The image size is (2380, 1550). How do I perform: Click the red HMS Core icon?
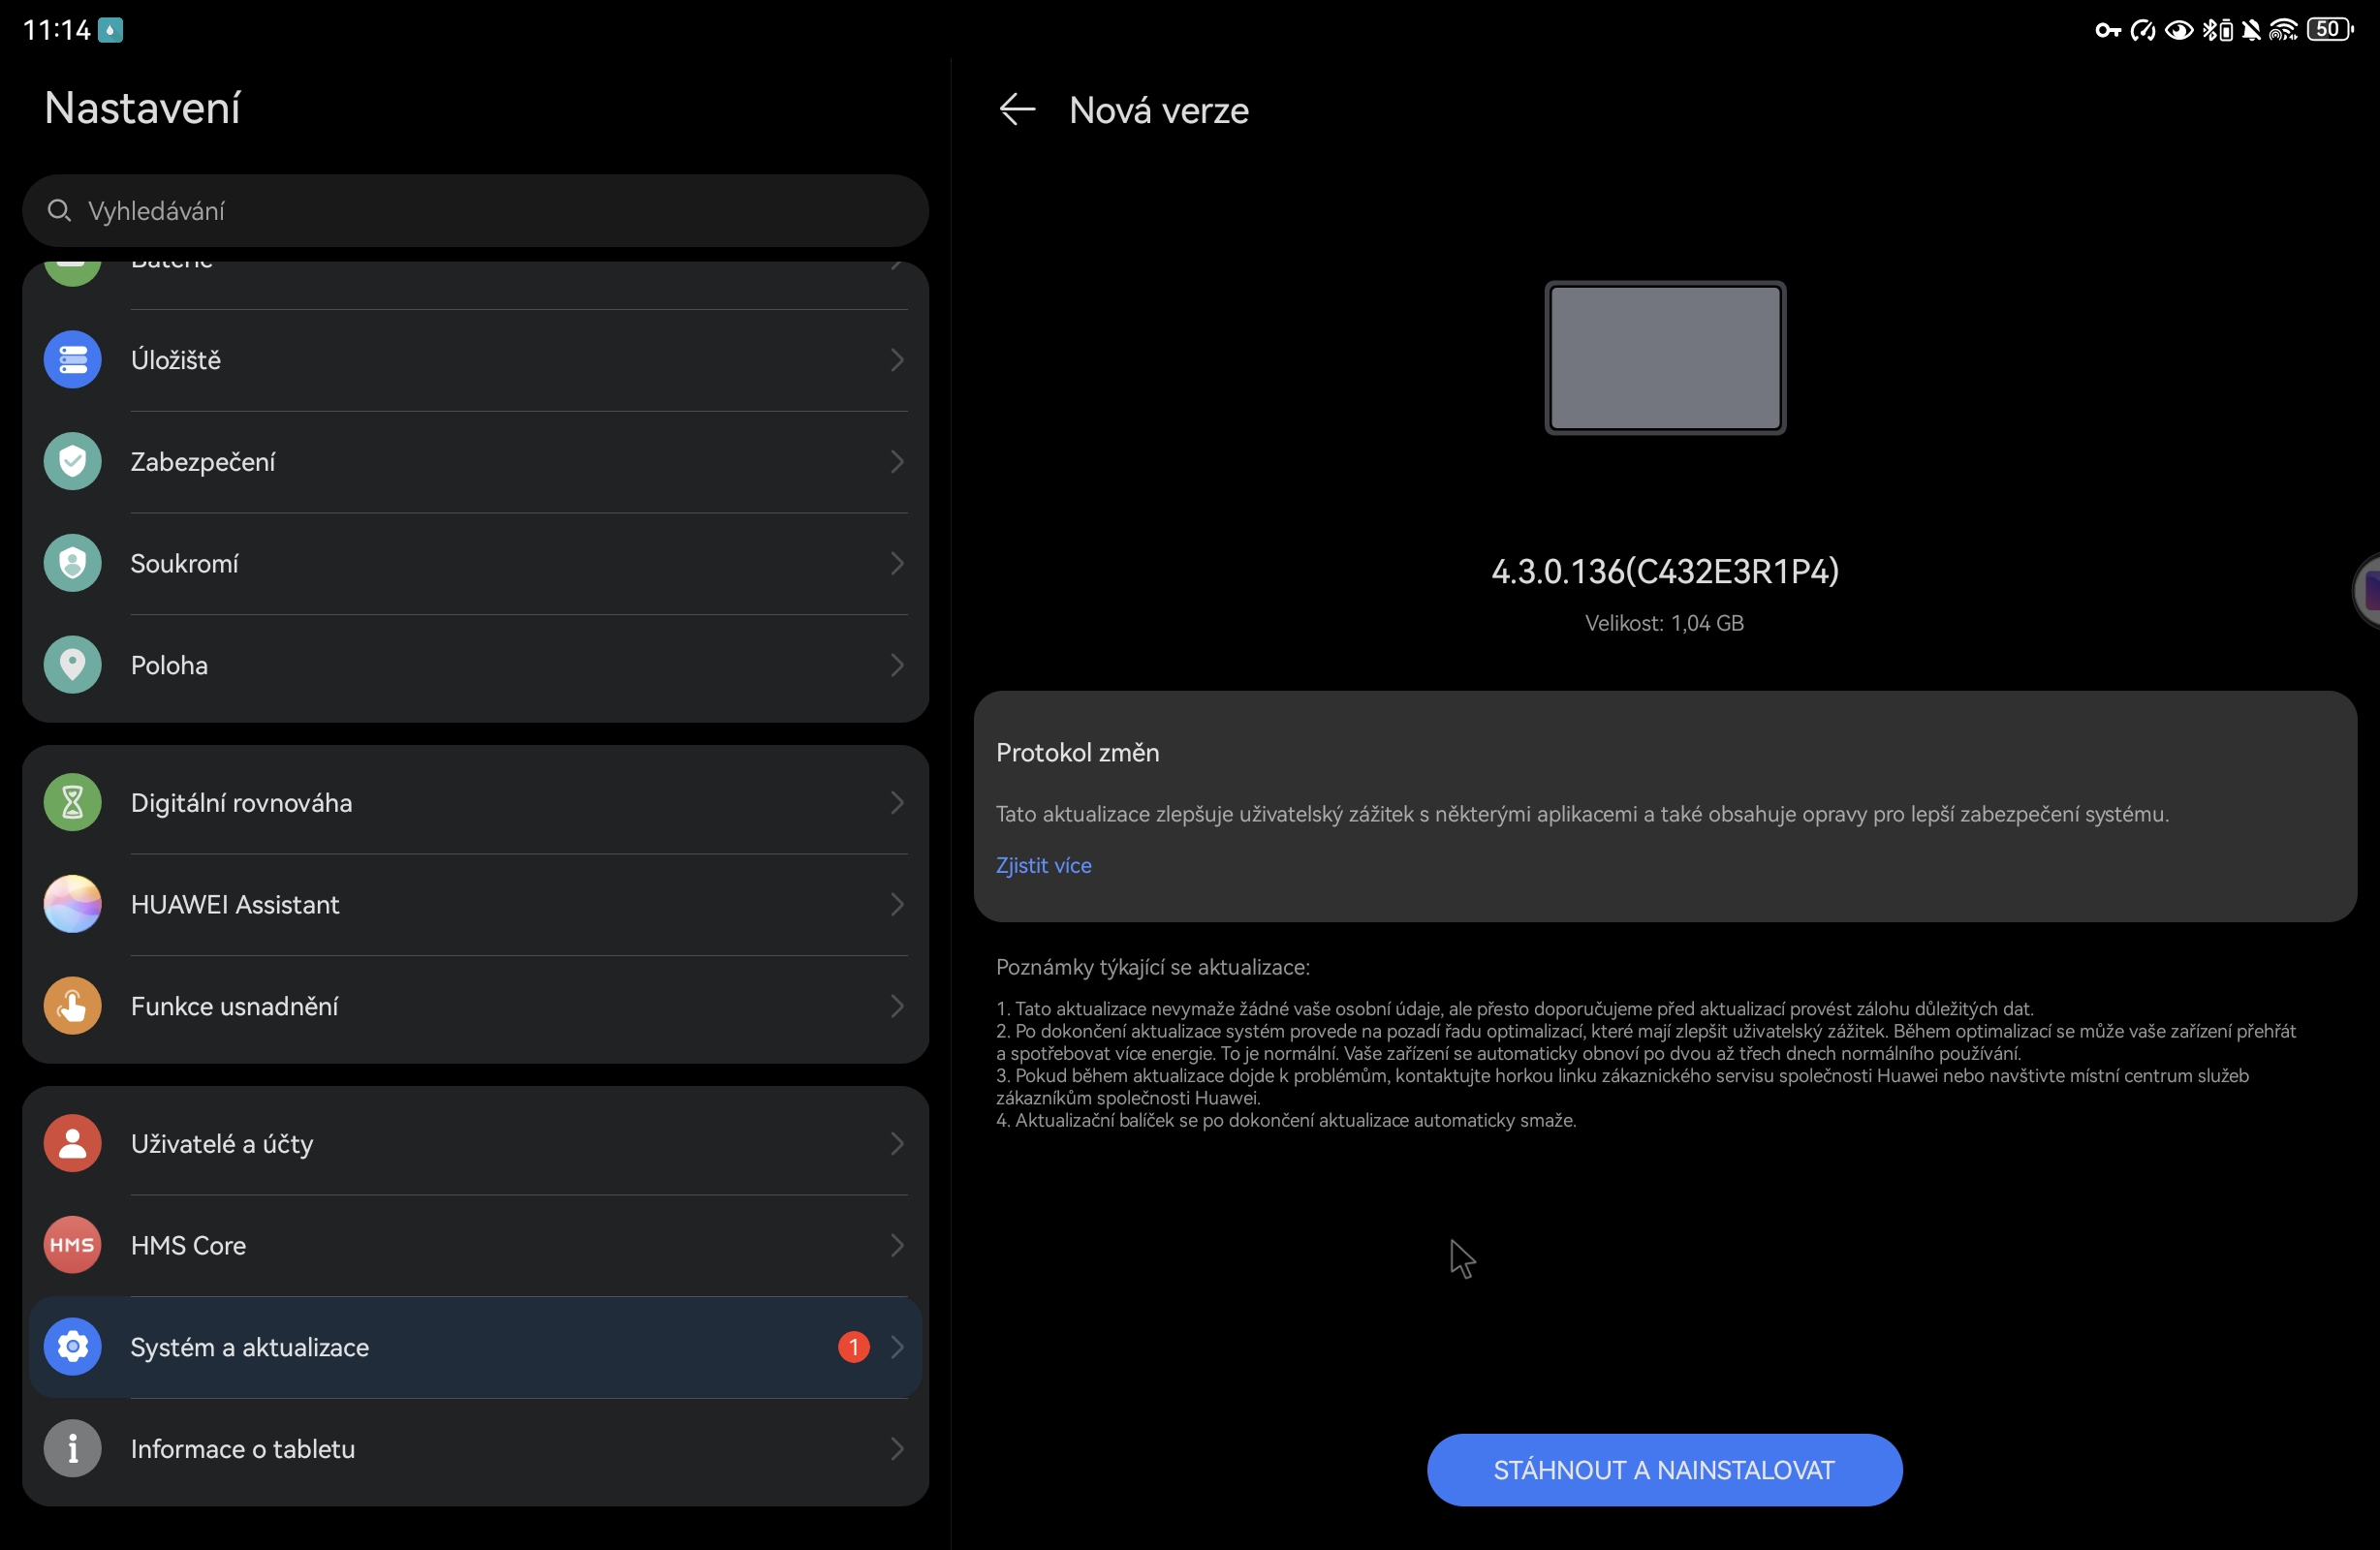click(72, 1245)
